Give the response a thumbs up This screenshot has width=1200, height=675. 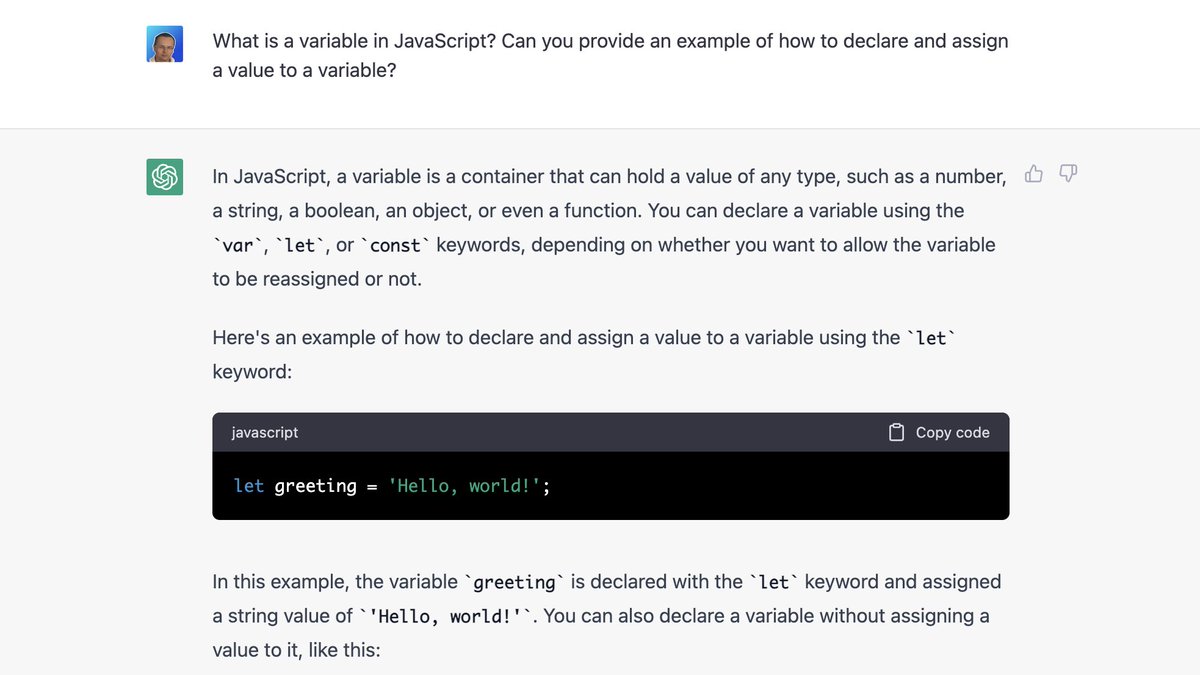(1033, 173)
